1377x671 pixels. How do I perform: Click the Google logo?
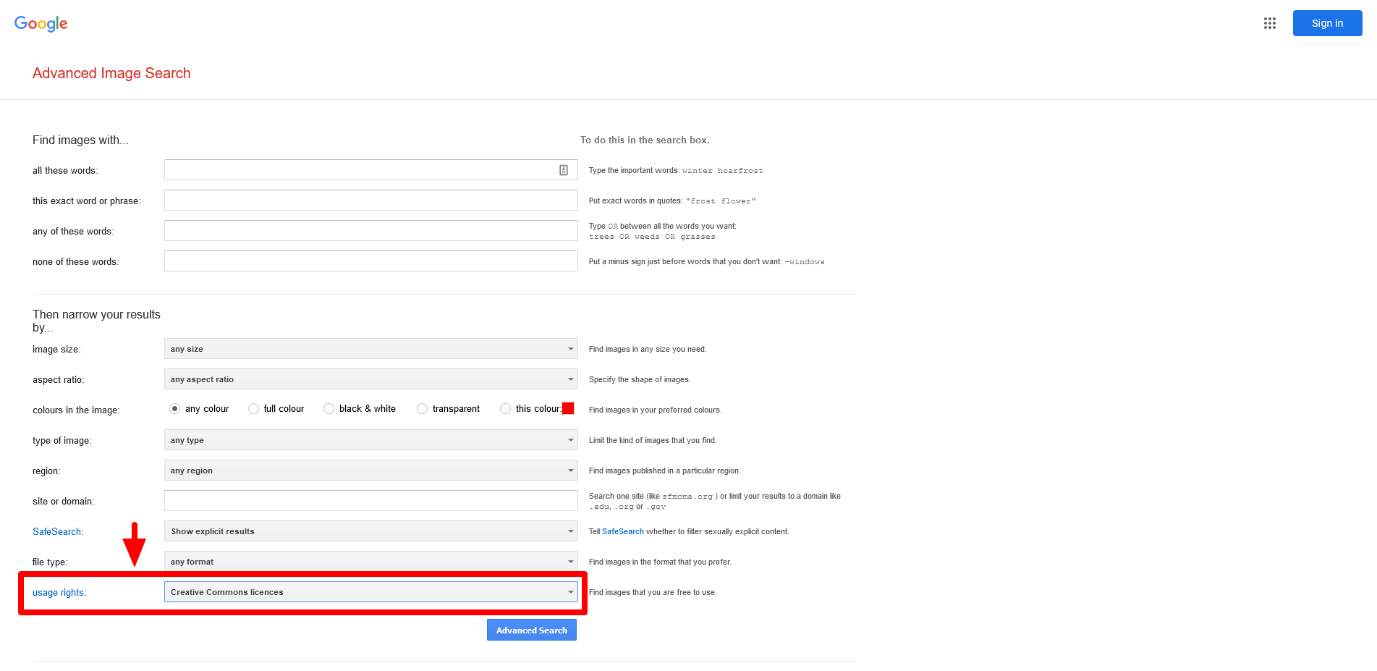[41, 24]
